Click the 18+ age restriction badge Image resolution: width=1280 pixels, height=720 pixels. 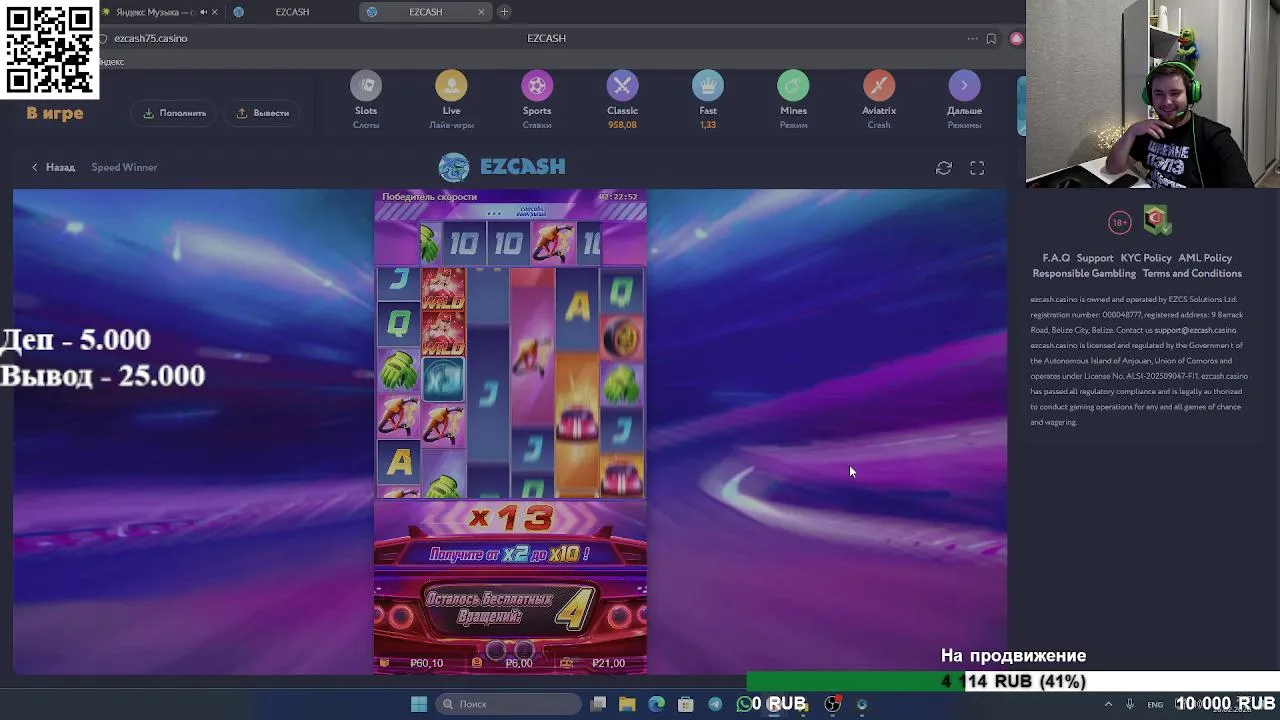(1119, 222)
